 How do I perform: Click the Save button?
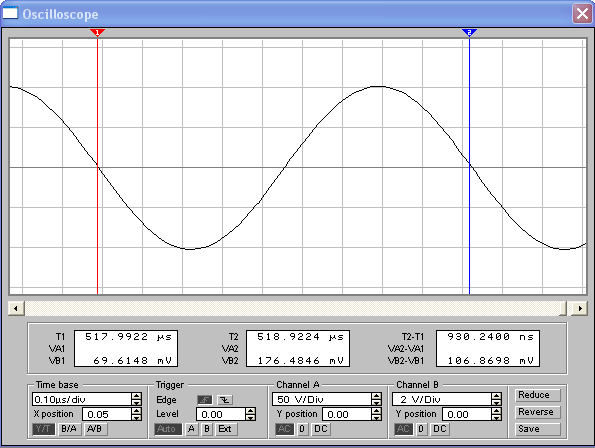537,429
